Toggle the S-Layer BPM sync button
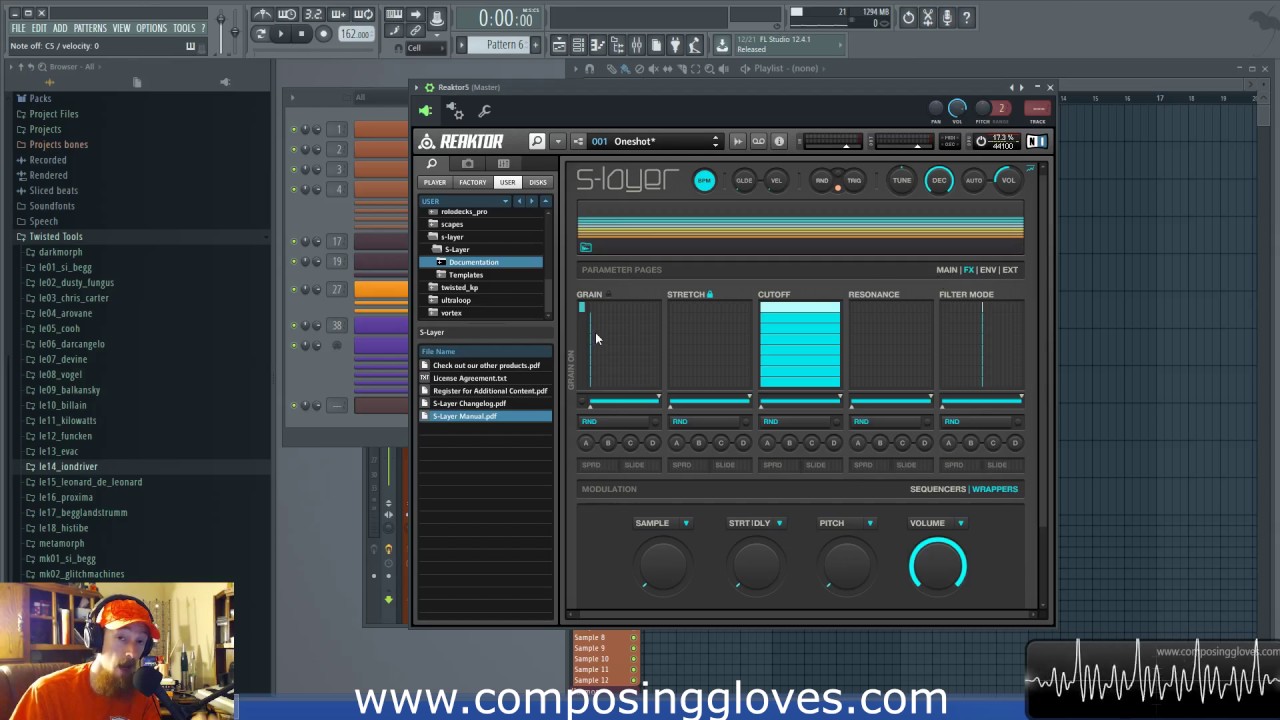The width and height of the screenshot is (1280, 720). pos(704,181)
